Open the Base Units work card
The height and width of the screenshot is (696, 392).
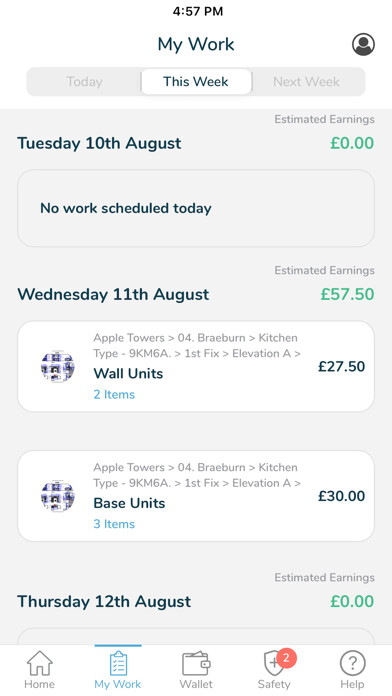pos(196,496)
